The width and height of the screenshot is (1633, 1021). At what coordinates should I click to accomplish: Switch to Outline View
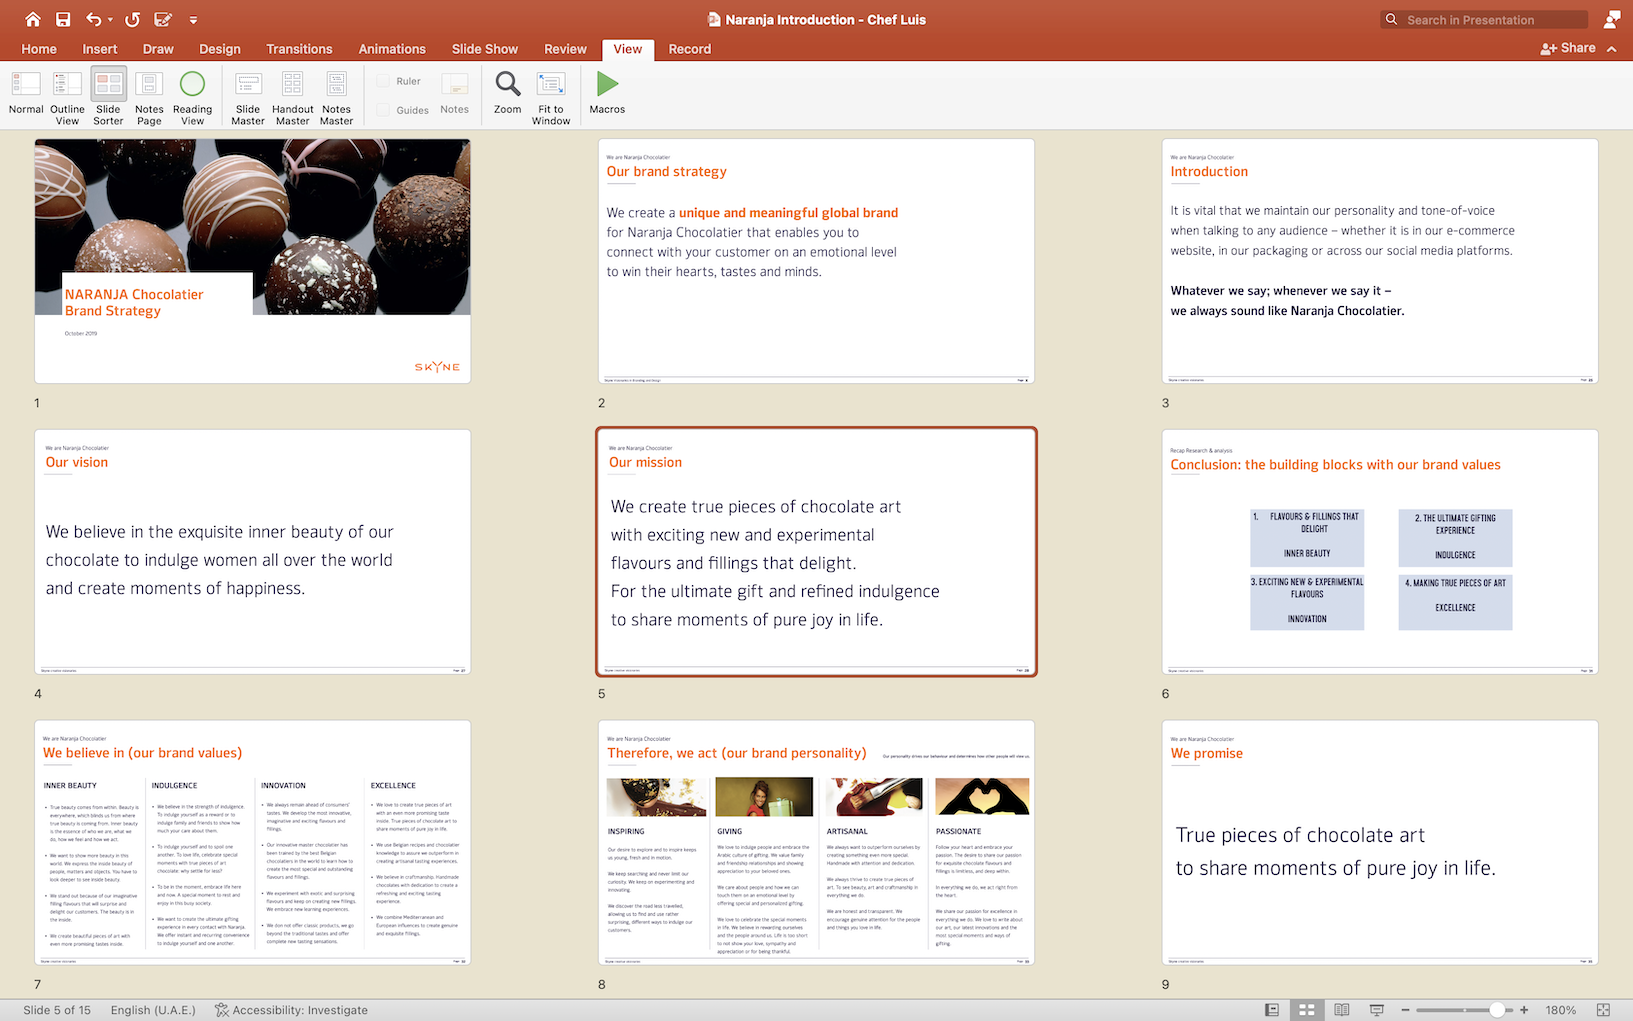[67, 98]
